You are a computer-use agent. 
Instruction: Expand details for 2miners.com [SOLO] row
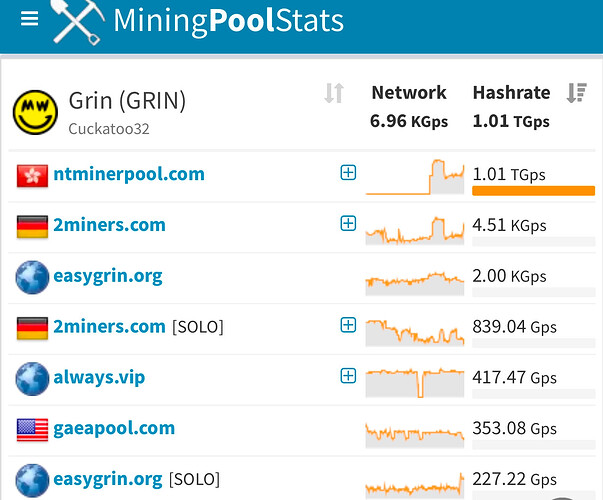click(348, 325)
